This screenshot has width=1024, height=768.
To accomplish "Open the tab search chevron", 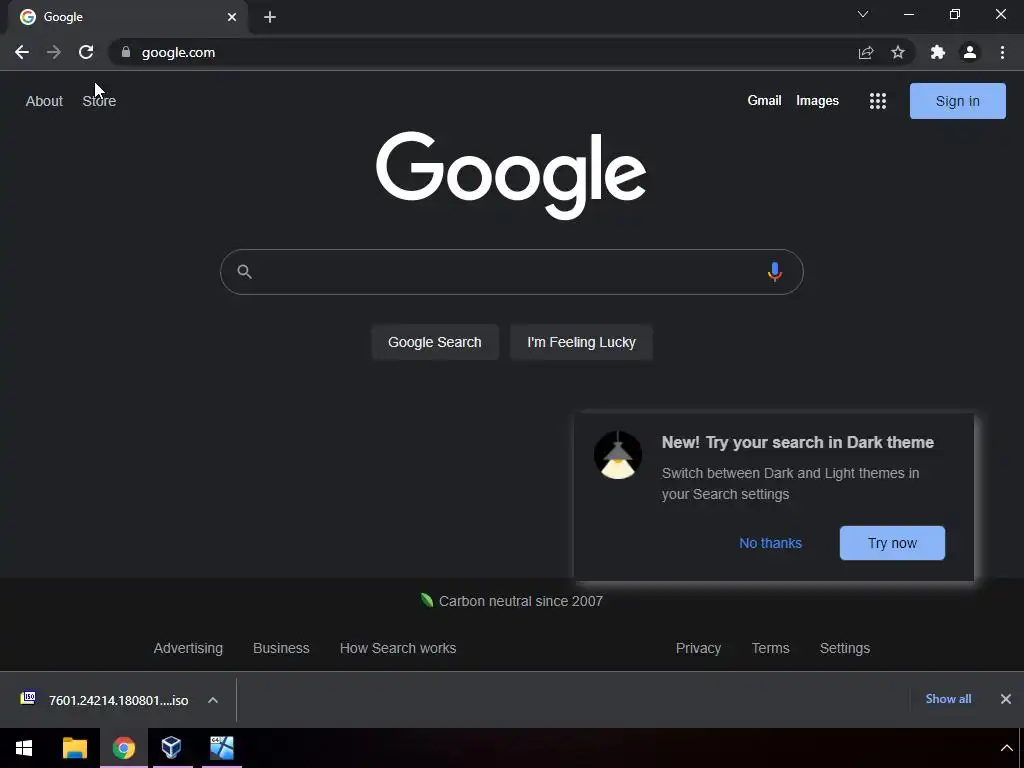I will 863,14.
